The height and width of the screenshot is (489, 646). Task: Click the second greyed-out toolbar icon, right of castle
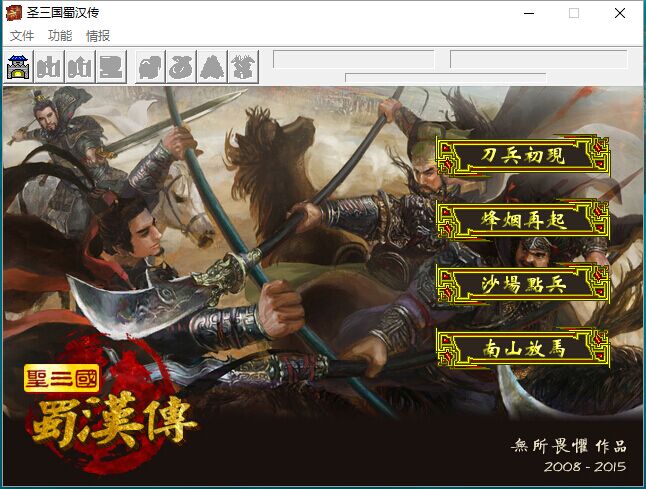(x=49, y=67)
